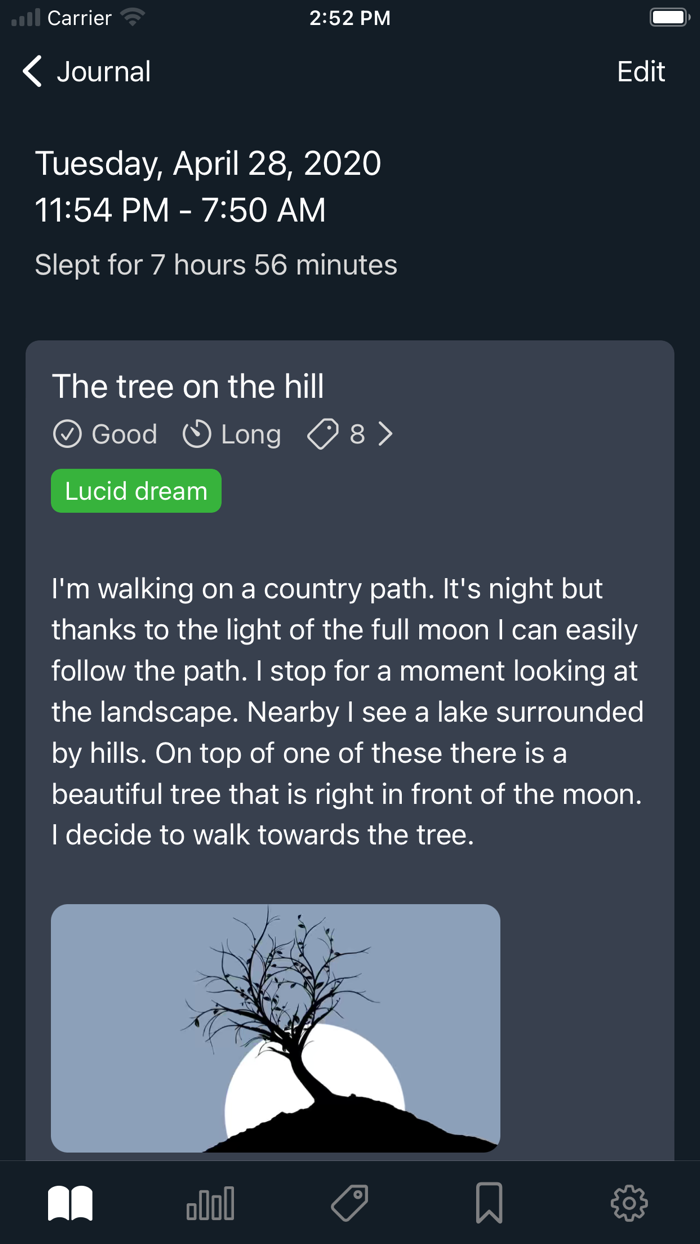Tap the sleep time range 11:54 PM - 7:50 AM
The image size is (700, 1244).
click(x=180, y=211)
